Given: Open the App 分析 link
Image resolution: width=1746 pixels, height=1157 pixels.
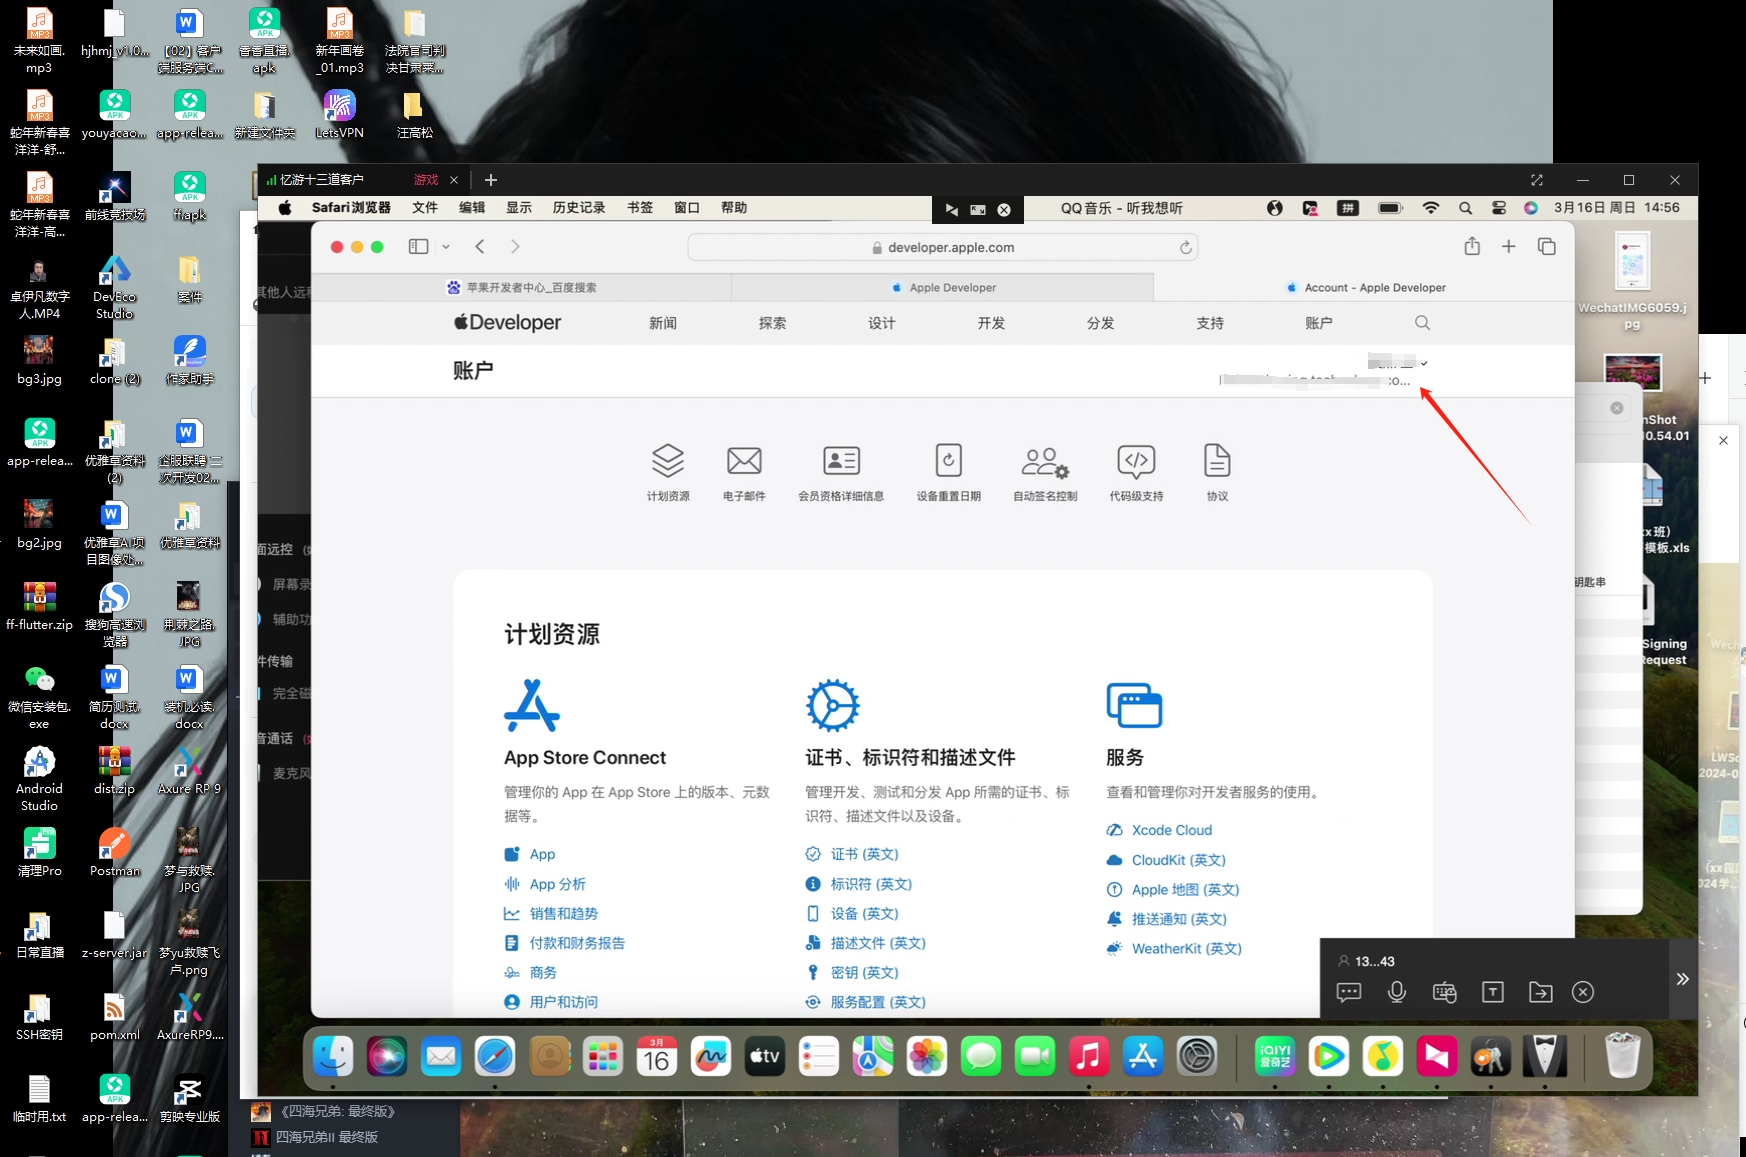Looking at the screenshot, I should click(557, 884).
